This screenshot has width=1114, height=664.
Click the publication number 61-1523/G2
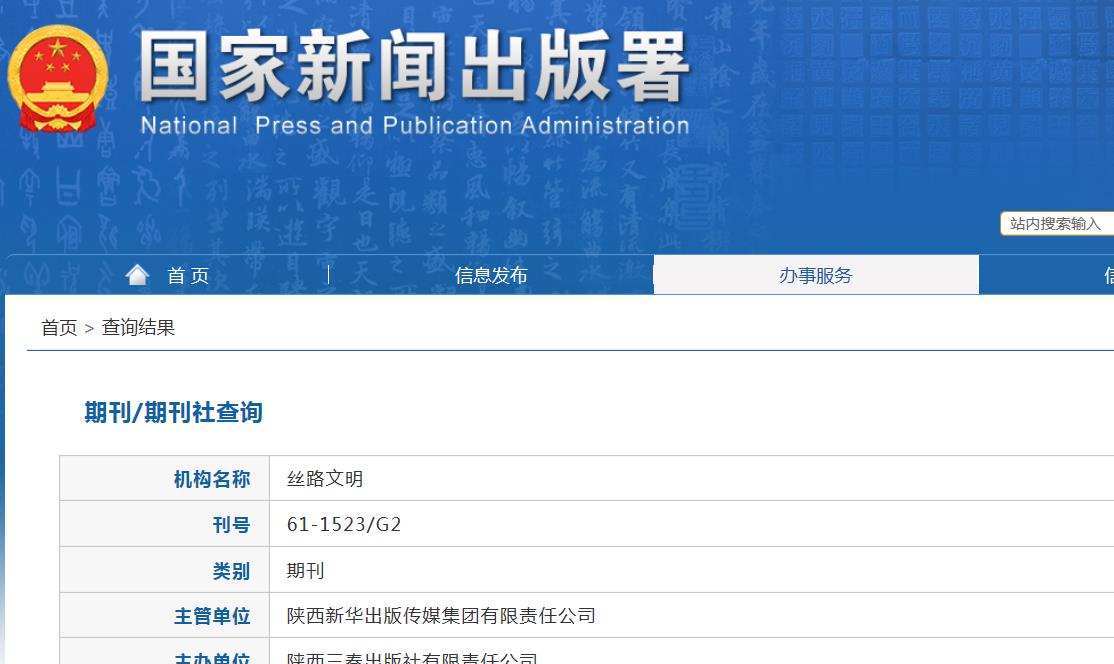point(344,525)
